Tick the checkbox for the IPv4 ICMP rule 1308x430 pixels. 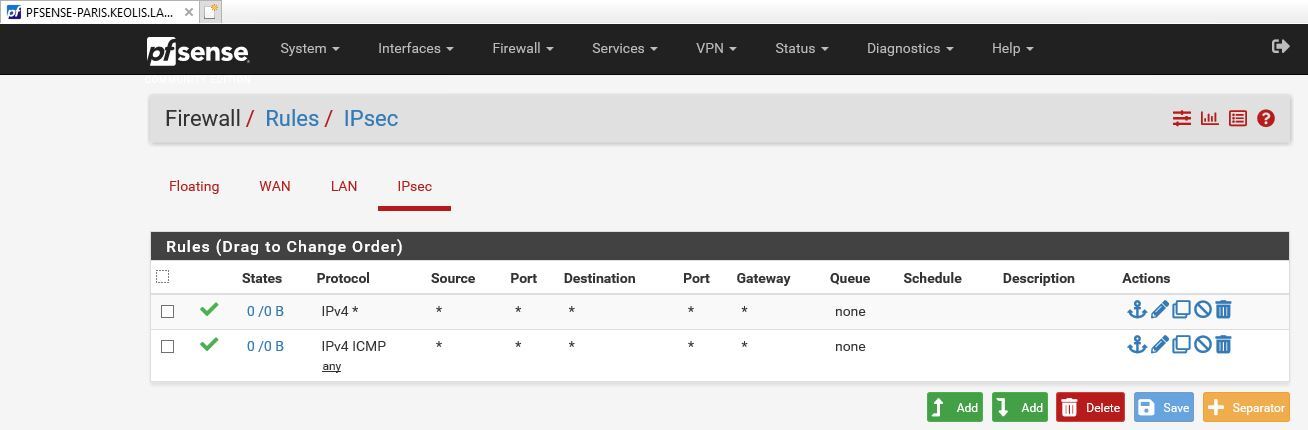(x=167, y=346)
